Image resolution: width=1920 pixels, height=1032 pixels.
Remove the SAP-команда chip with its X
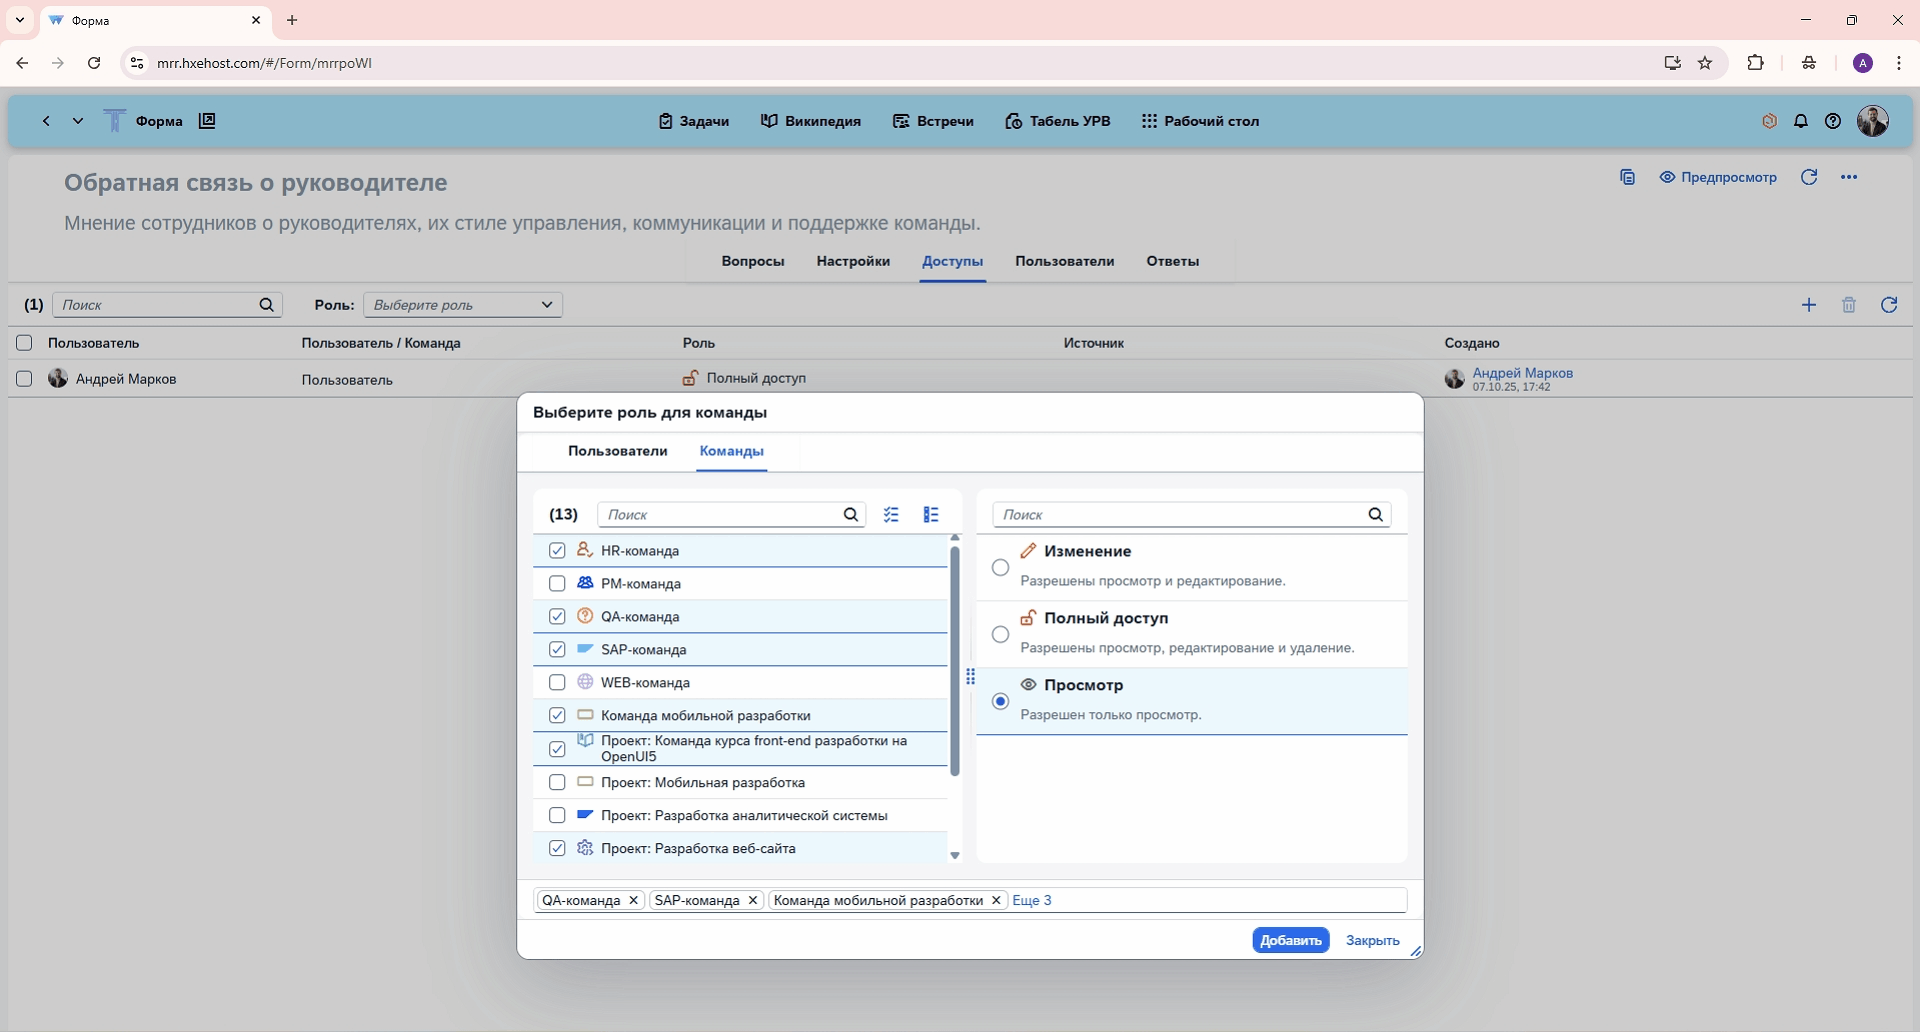point(753,900)
